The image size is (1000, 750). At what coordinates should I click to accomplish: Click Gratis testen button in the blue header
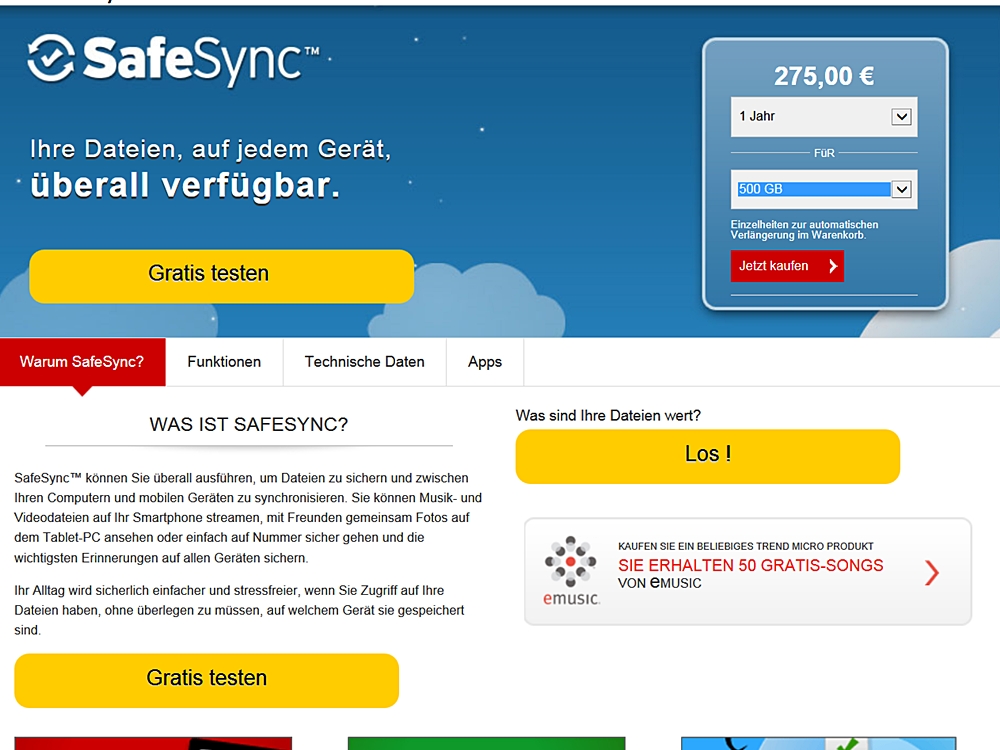coord(221,276)
